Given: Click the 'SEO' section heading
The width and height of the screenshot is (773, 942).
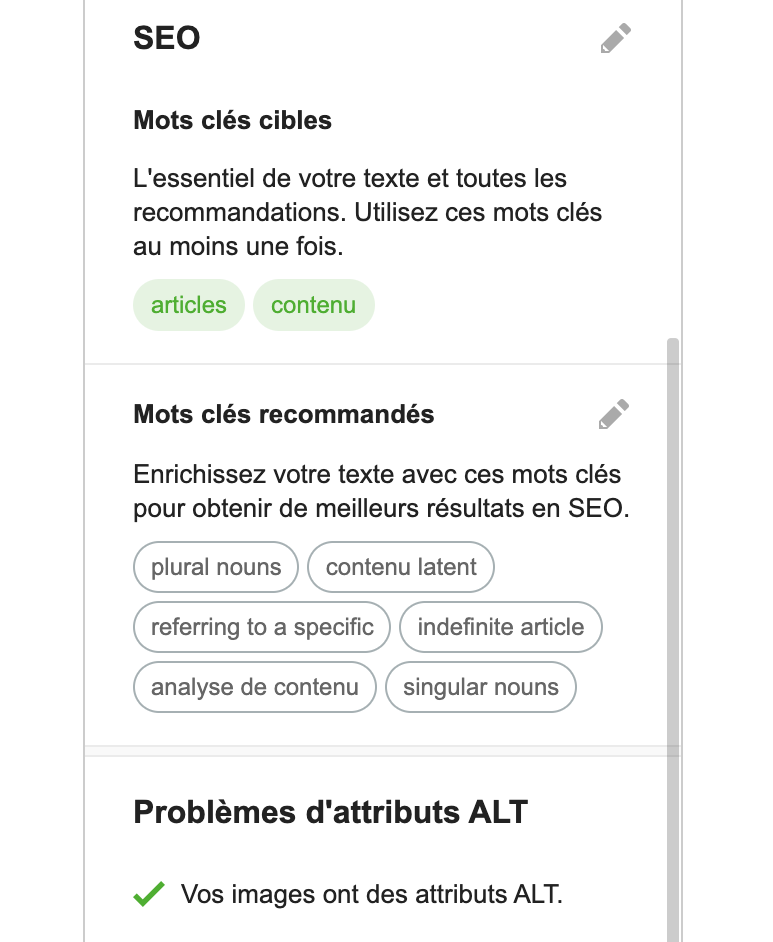Looking at the screenshot, I should [166, 38].
